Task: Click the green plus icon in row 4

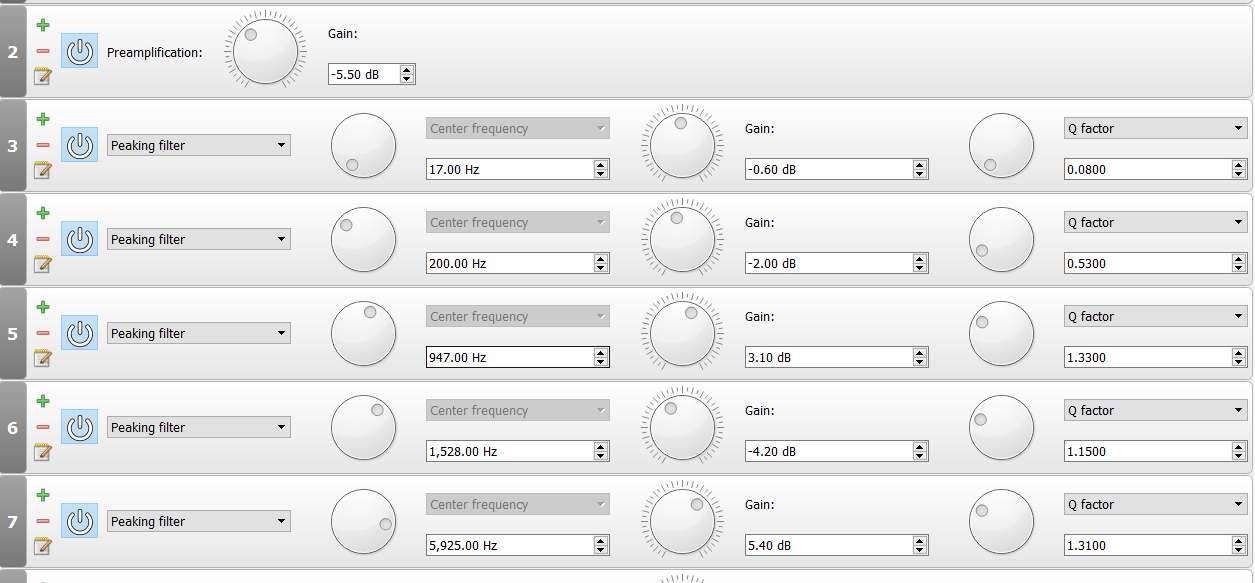Action: [42, 213]
